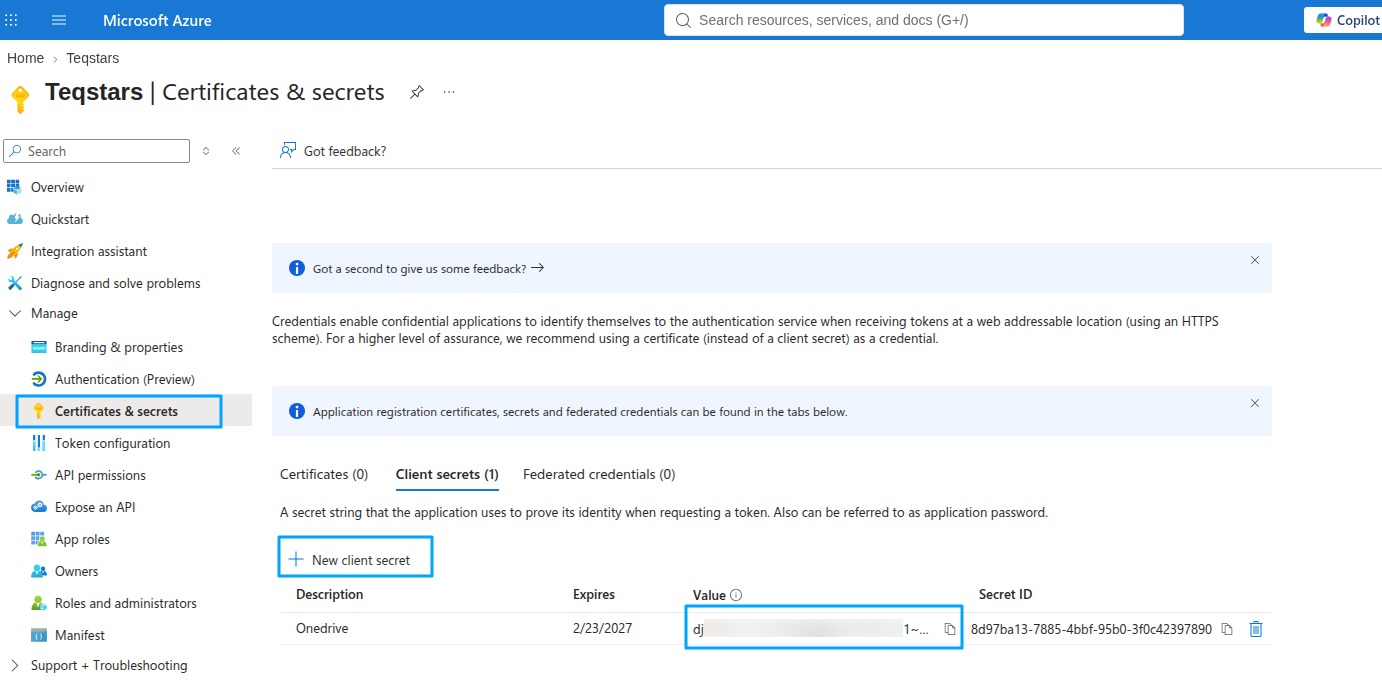Expand or collapse all sidebar groups arrows
Screen dimensions: 1382x690
click(x=206, y=151)
